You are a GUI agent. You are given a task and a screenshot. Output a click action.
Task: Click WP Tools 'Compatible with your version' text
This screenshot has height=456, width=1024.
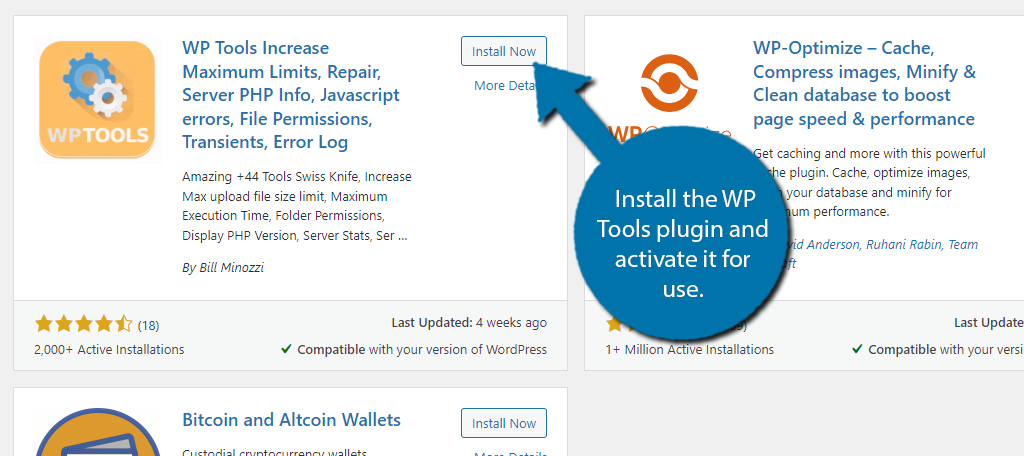[x=414, y=350]
